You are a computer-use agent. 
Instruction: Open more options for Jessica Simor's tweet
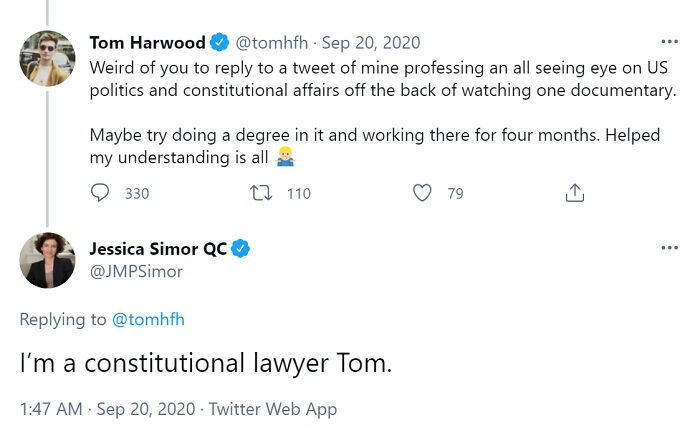[x=670, y=247]
